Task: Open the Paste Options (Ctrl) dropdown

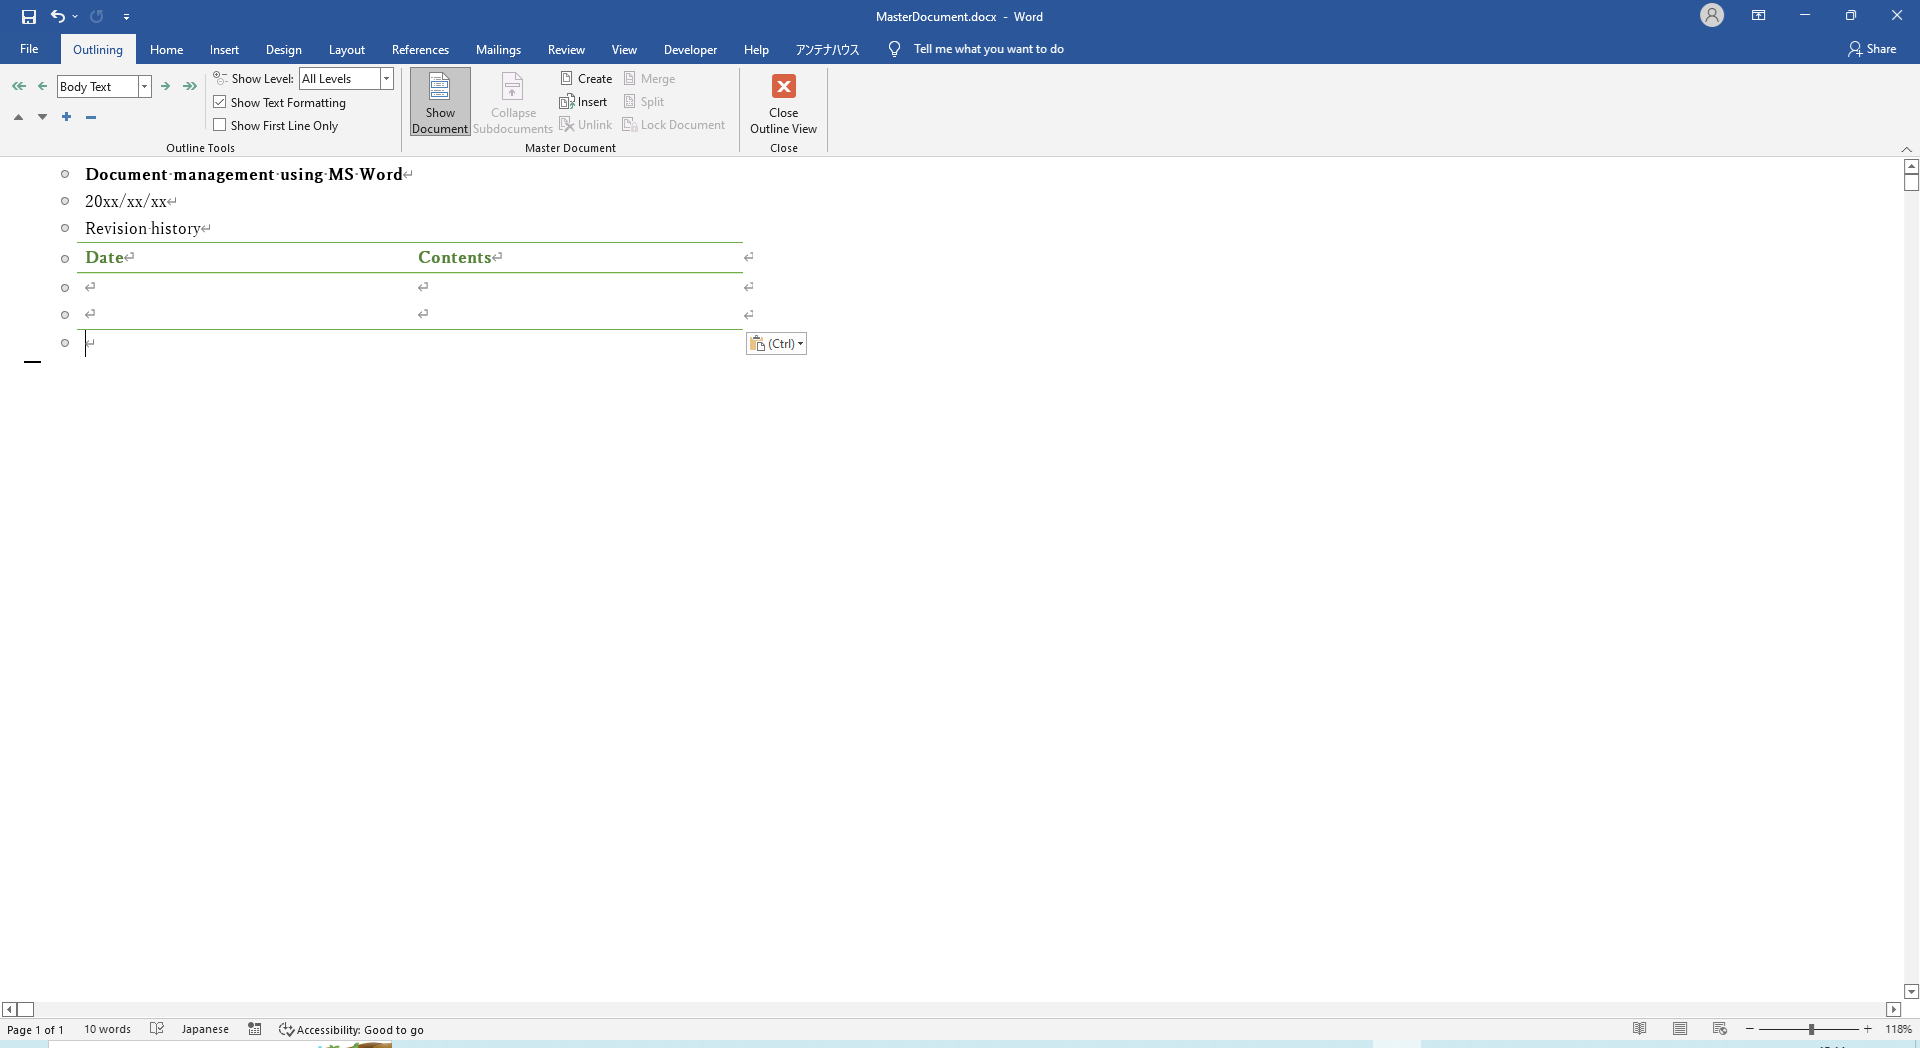Action: pyautogui.click(x=776, y=344)
